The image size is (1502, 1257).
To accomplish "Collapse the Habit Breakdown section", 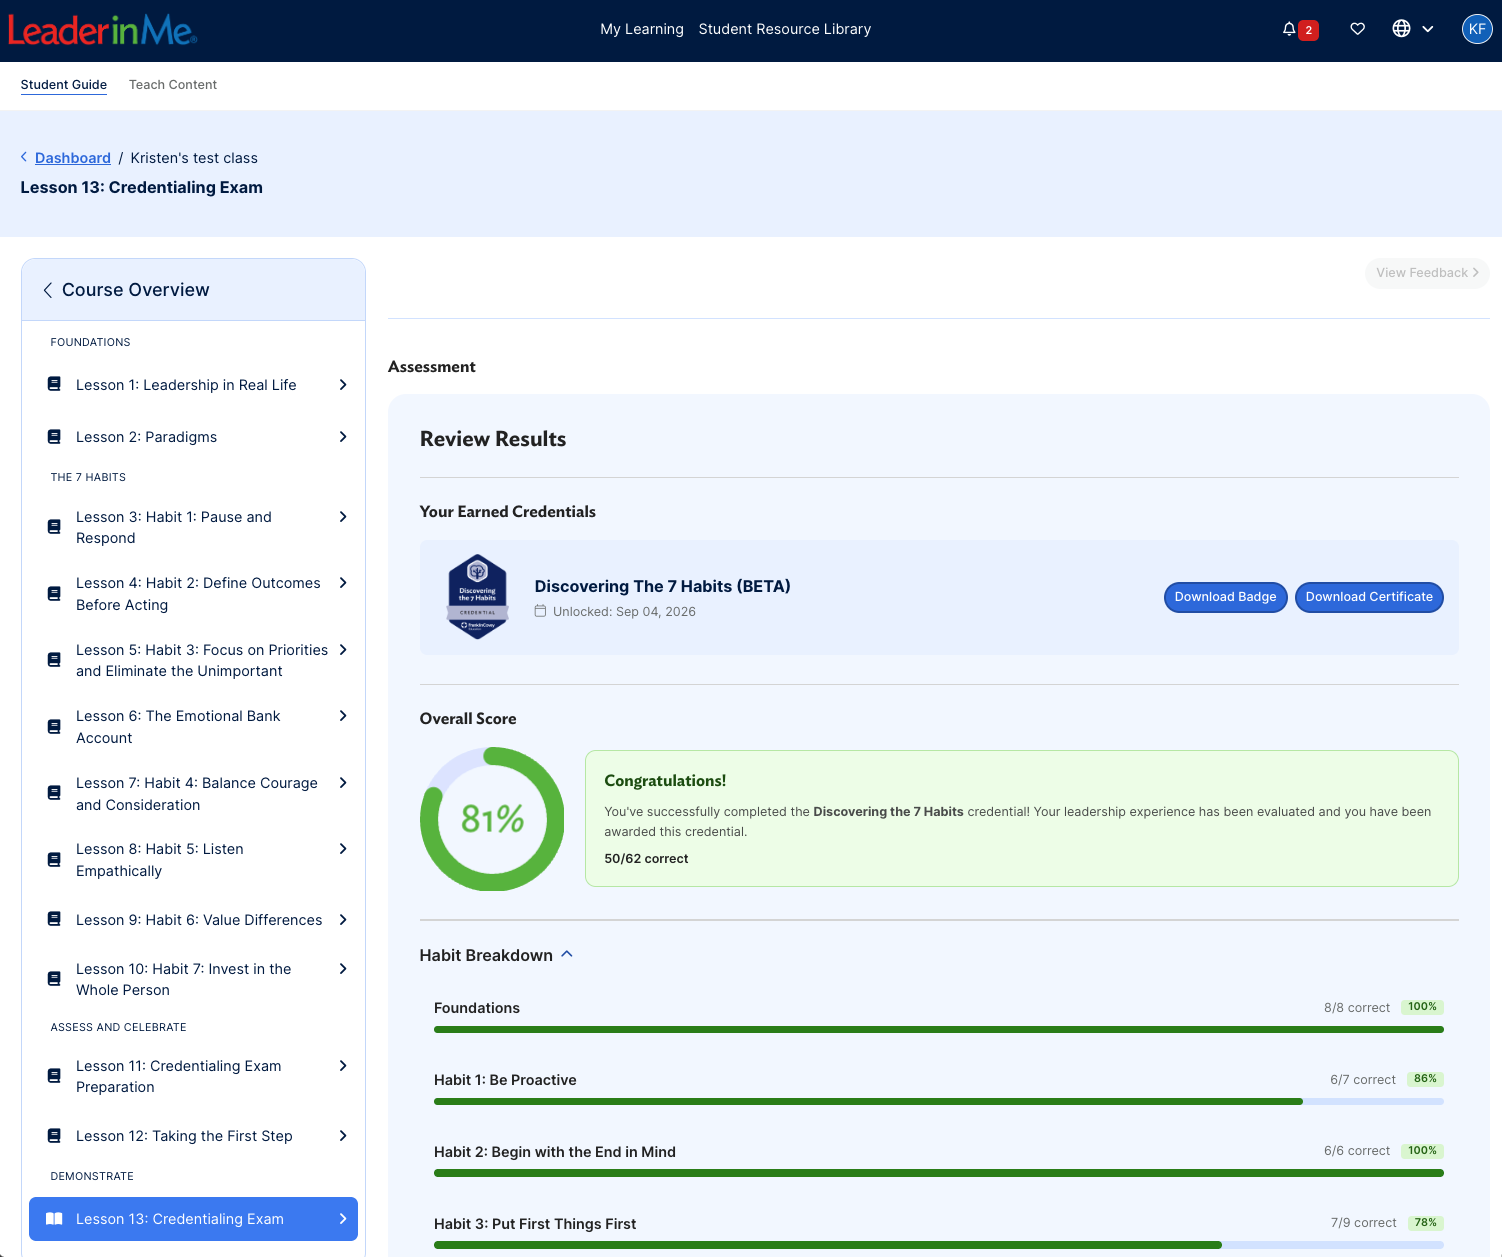I will (567, 954).
